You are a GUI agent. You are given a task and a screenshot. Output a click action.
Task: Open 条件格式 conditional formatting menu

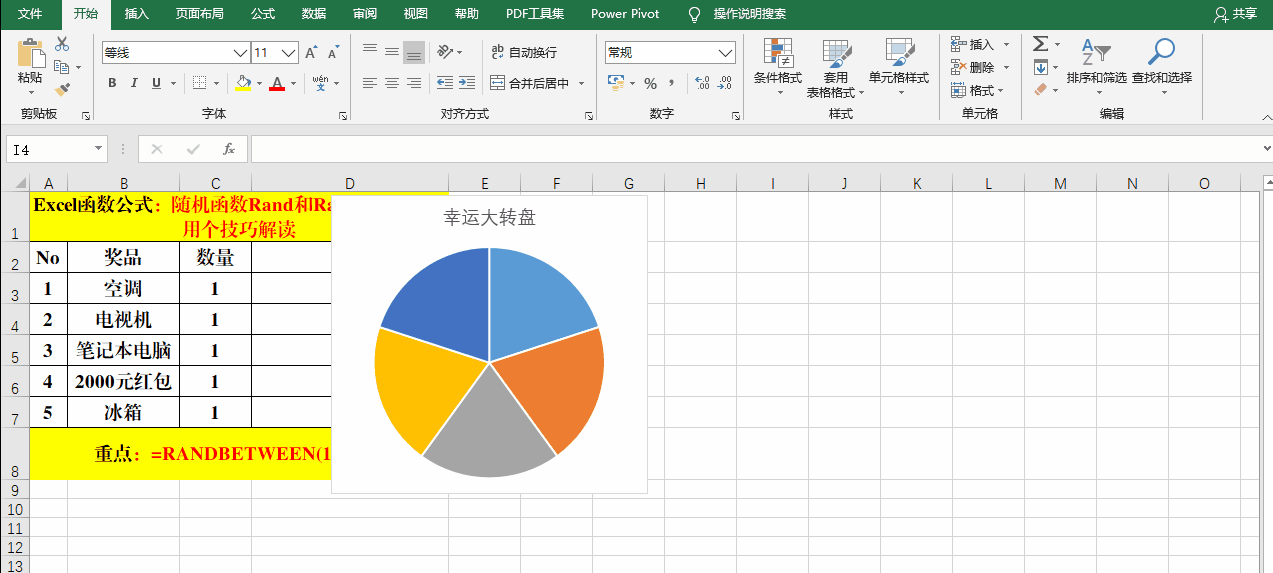pyautogui.click(x=778, y=66)
